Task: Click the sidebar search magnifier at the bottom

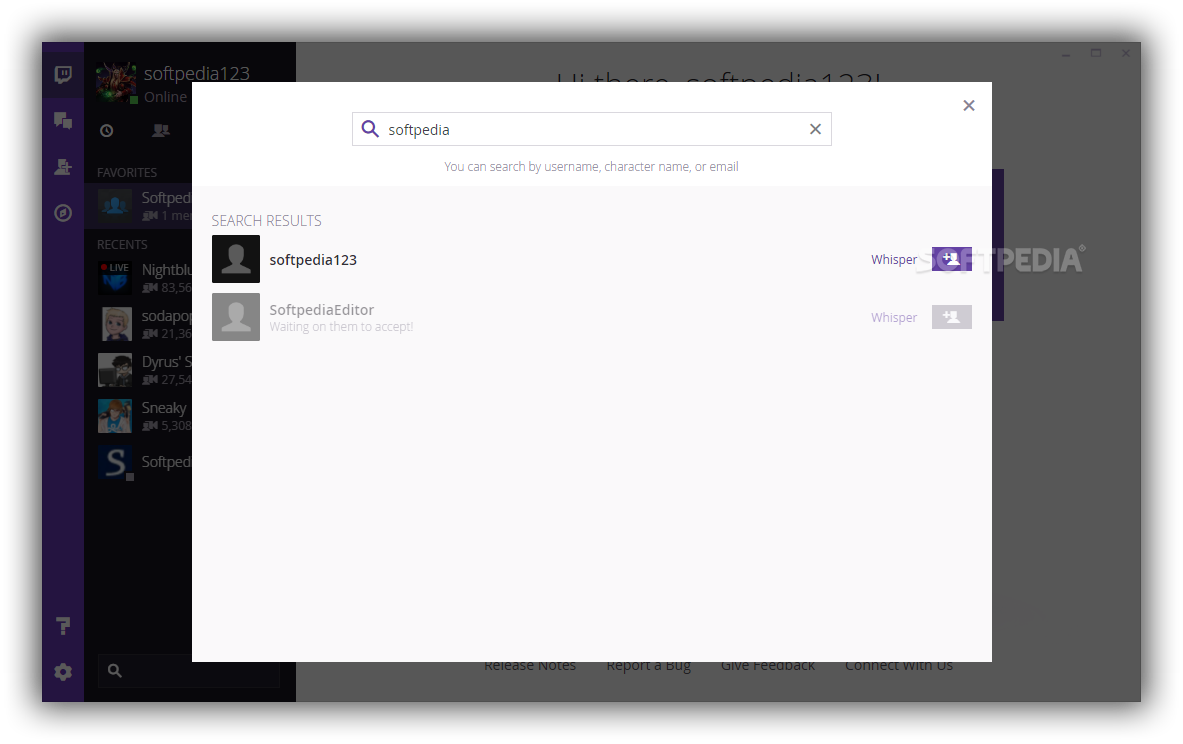Action: click(x=115, y=670)
